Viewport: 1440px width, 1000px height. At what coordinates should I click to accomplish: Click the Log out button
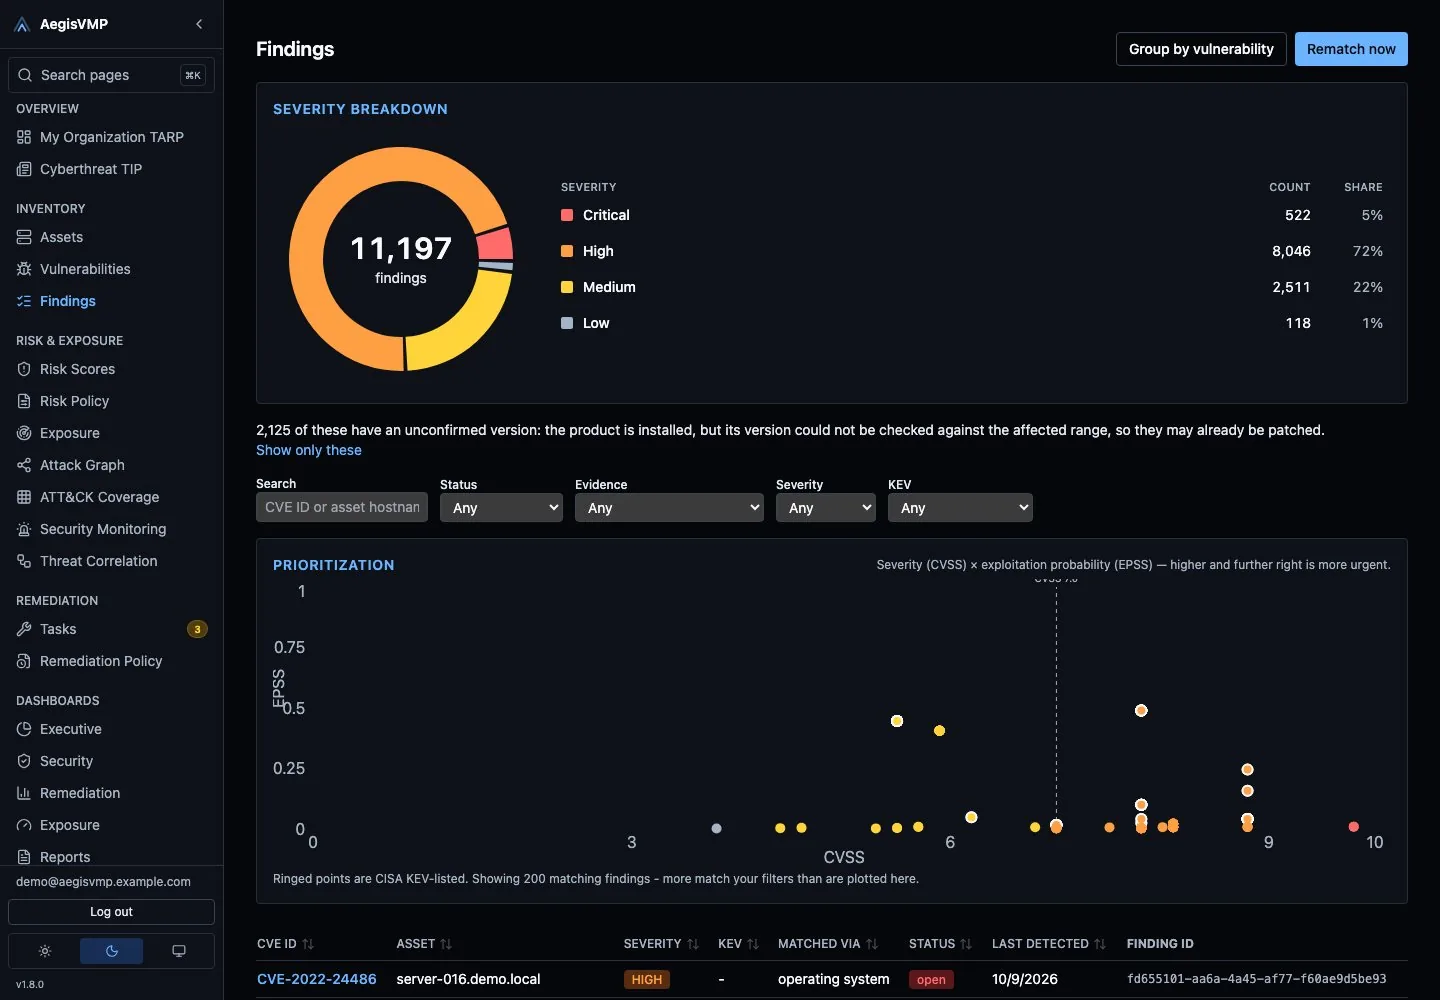click(111, 912)
